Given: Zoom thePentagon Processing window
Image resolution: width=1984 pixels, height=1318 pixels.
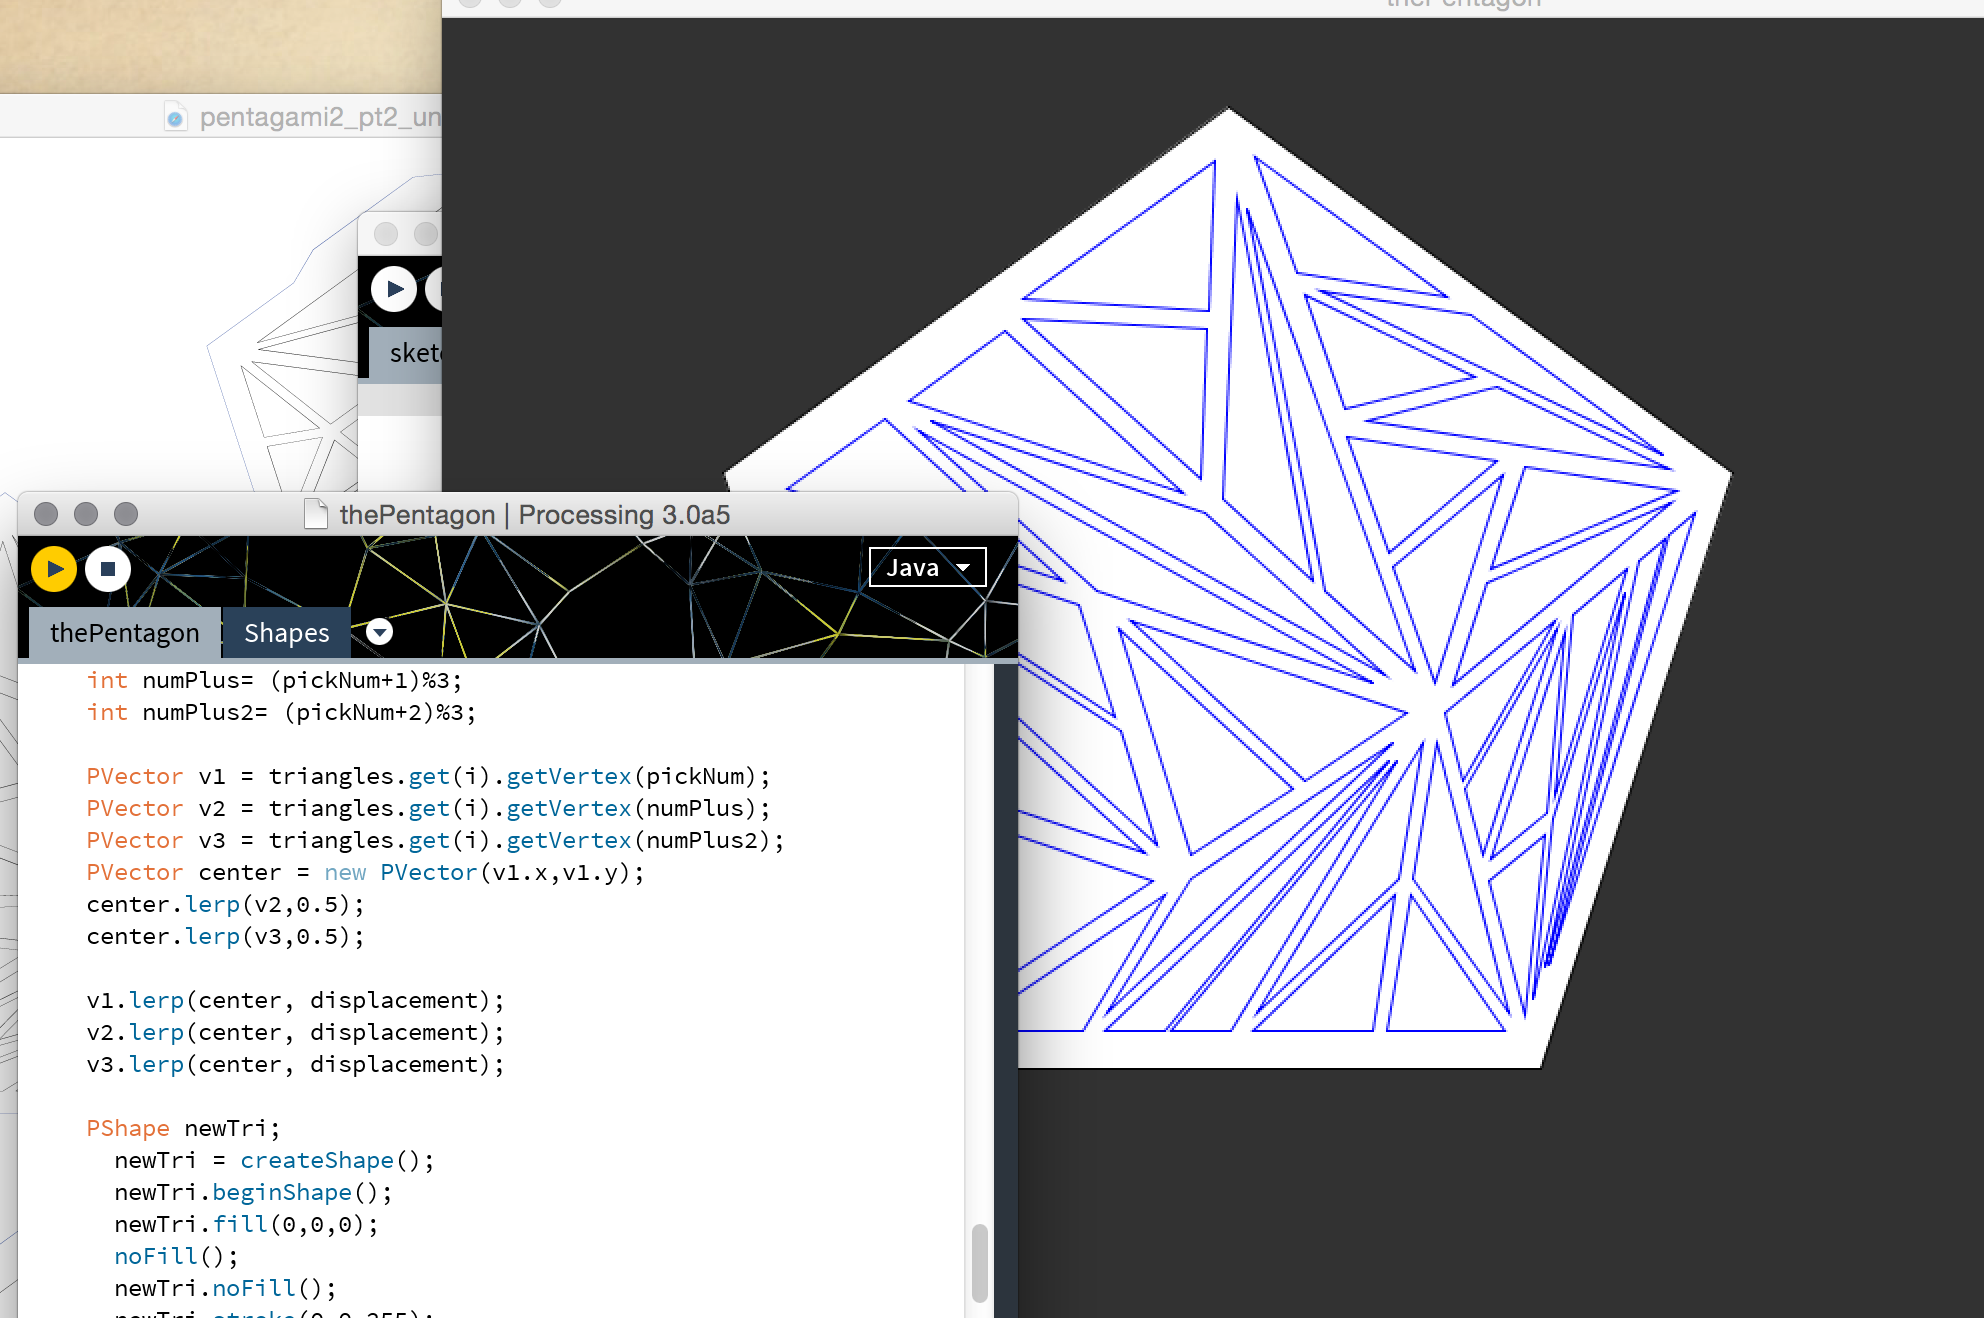Looking at the screenshot, I should point(126,514).
